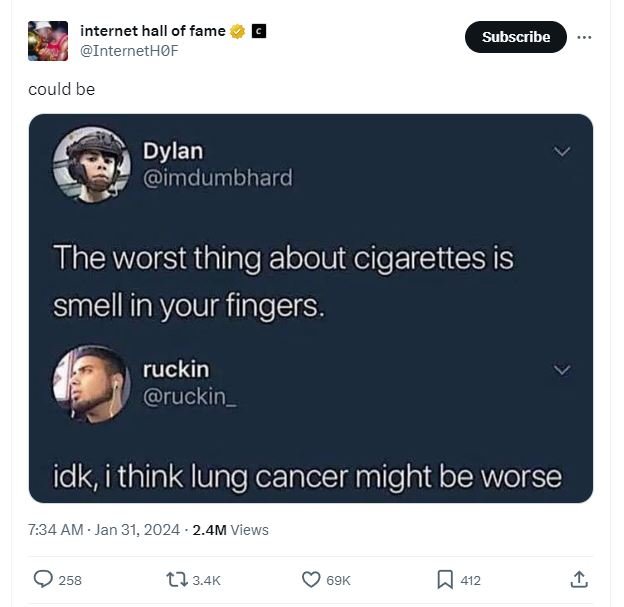The image size is (624, 607).
Task: Click Dylan's helmet profile picture
Action: pyautogui.click(x=92, y=165)
